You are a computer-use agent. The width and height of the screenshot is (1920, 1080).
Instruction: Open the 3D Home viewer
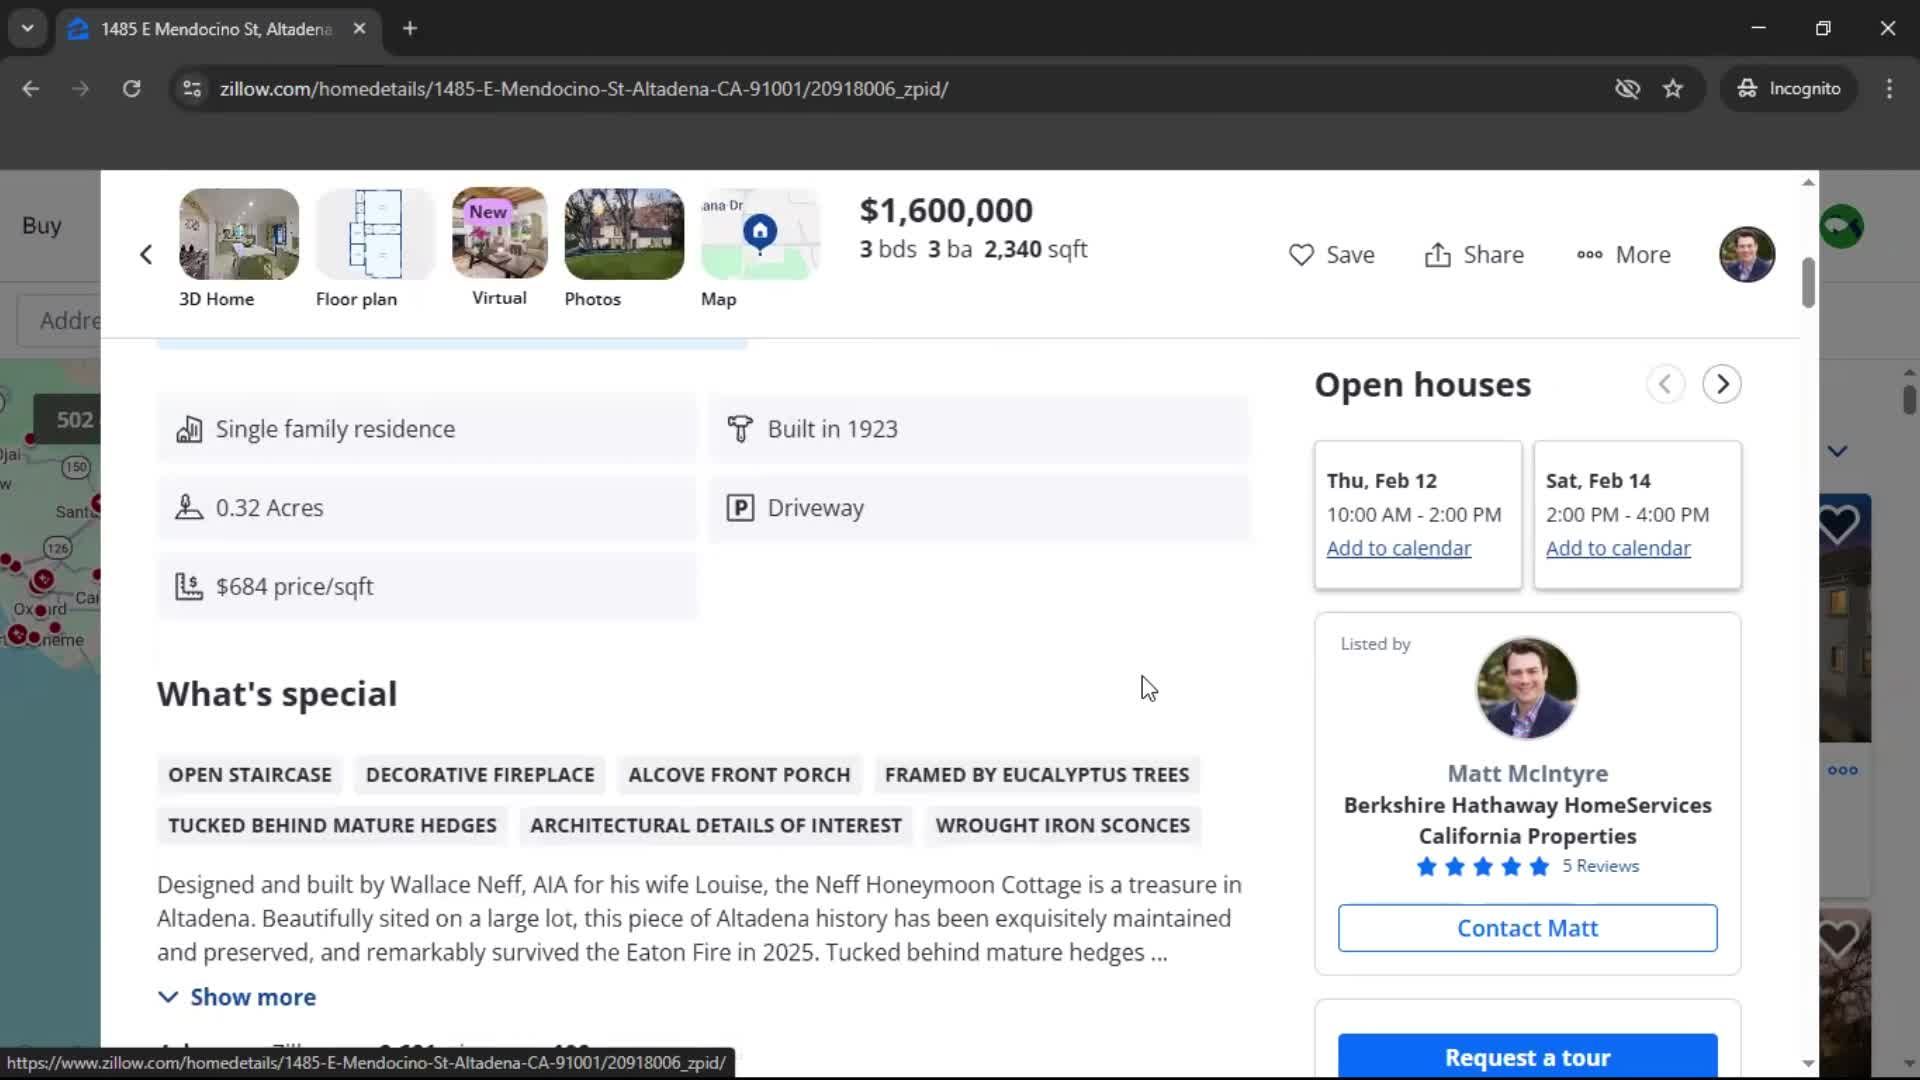(238, 234)
